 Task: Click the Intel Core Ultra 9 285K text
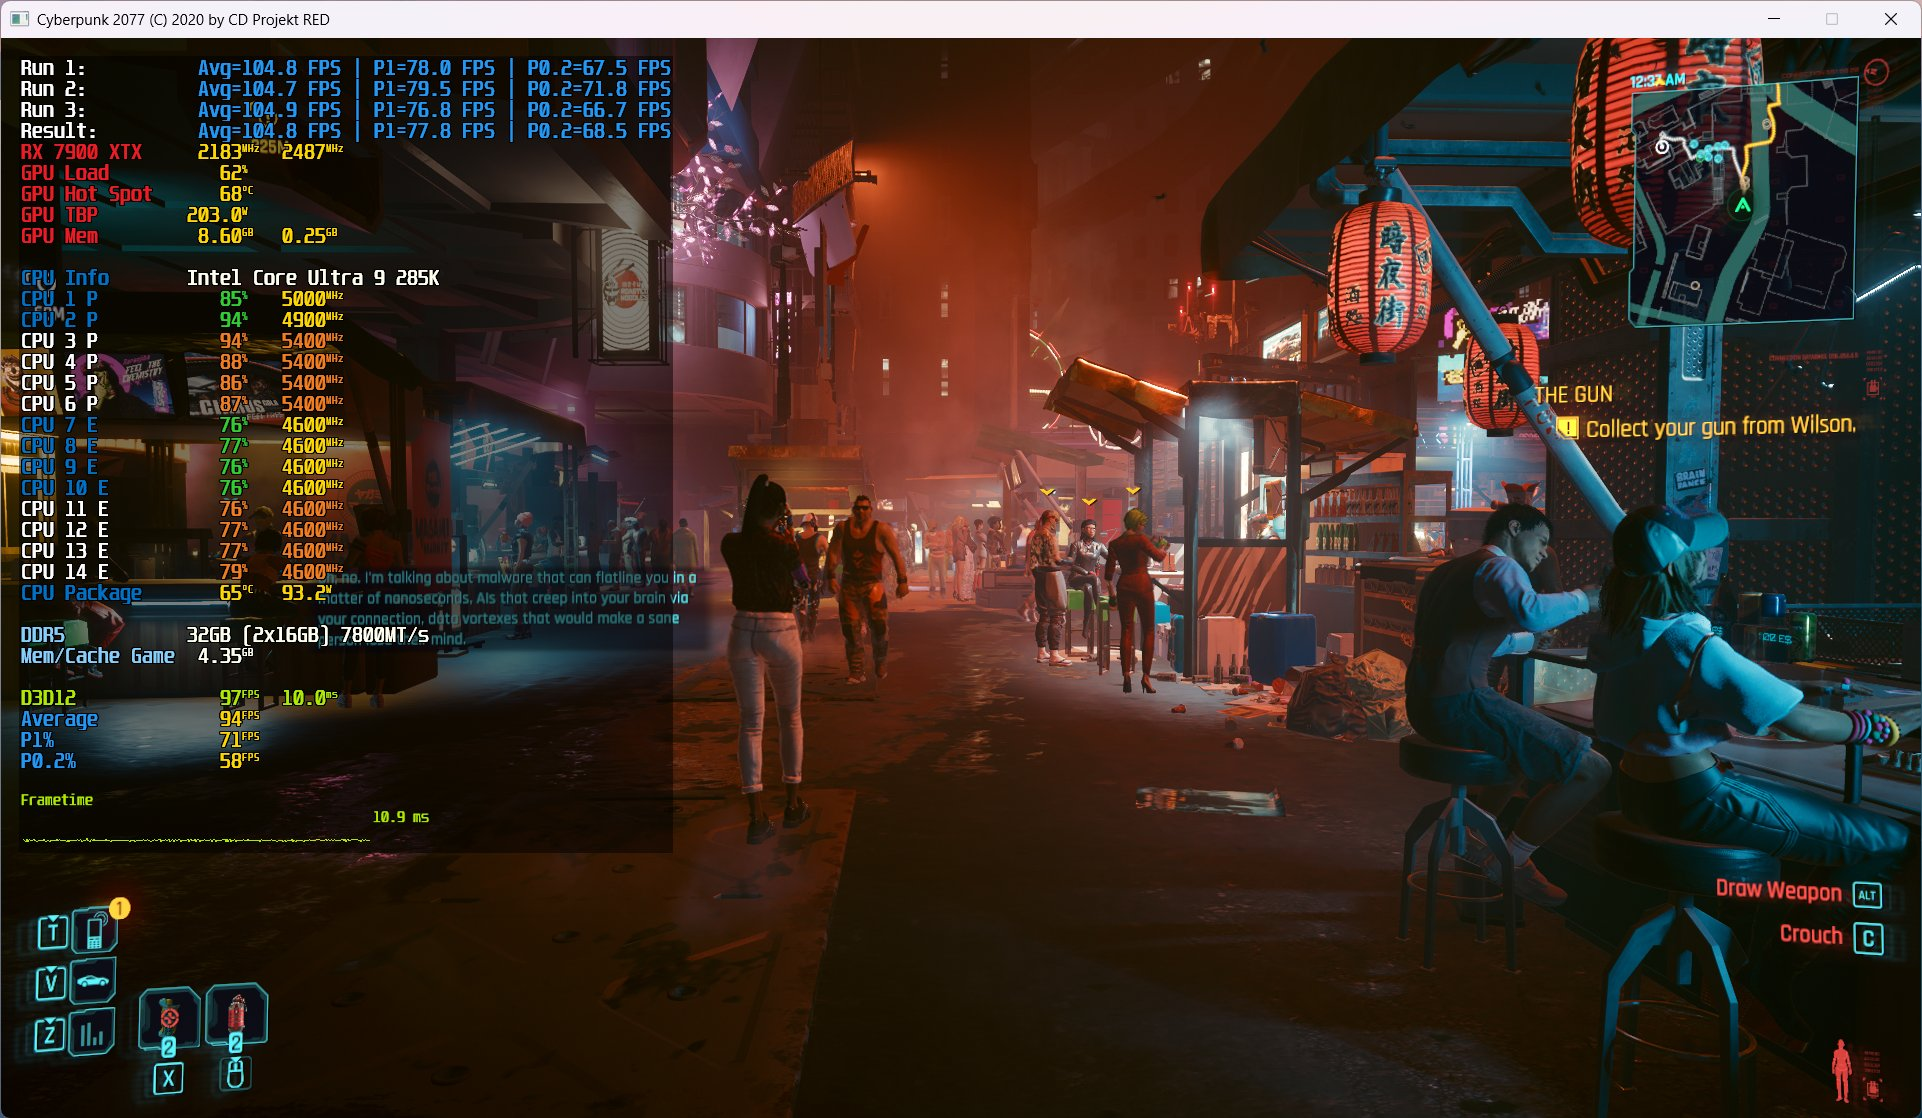313,278
